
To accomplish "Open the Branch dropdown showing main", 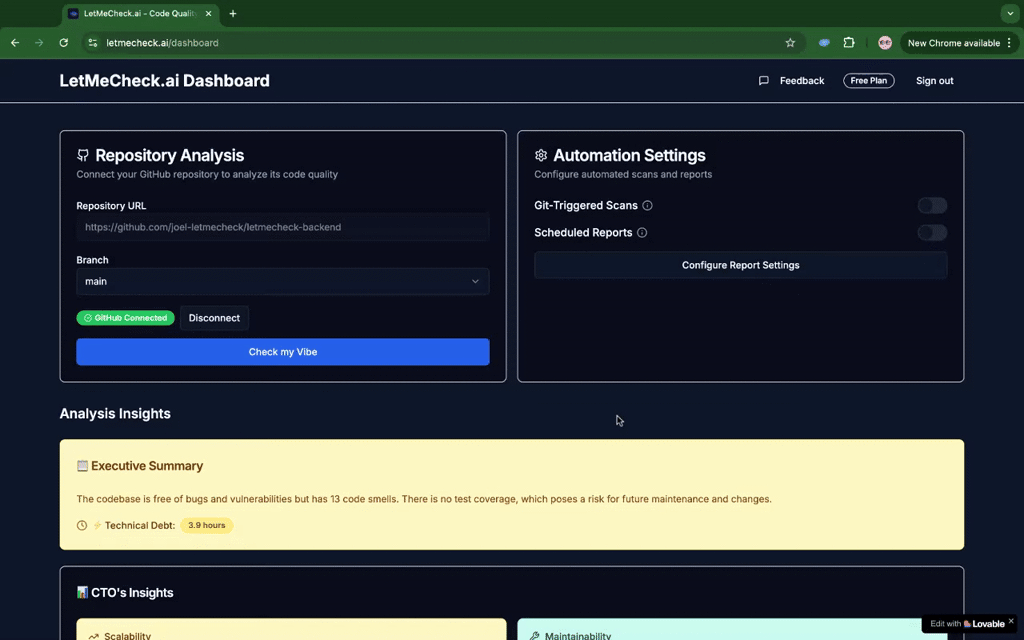I will [x=282, y=281].
